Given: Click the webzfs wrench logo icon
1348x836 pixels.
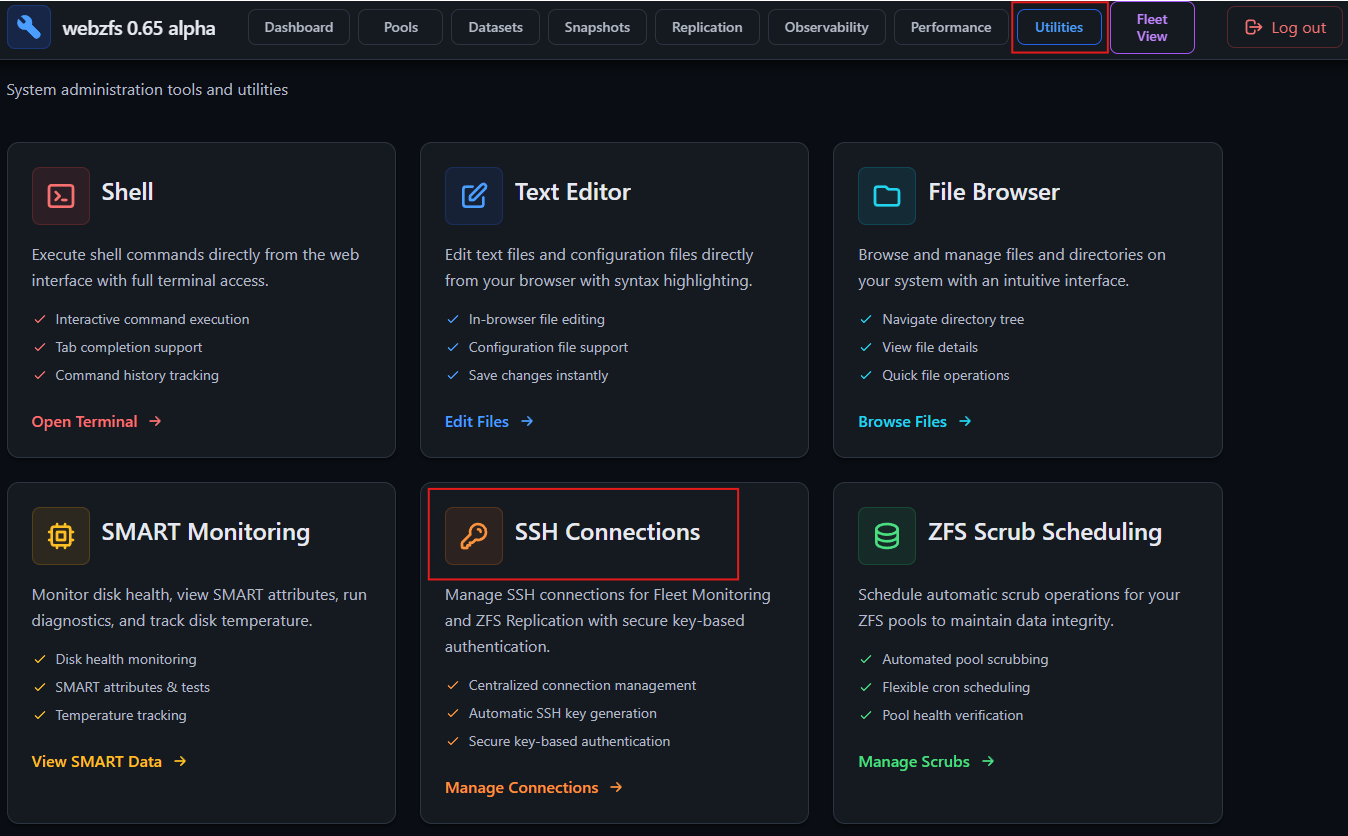Looking at the screenshot, I should (x=29, y=27).
